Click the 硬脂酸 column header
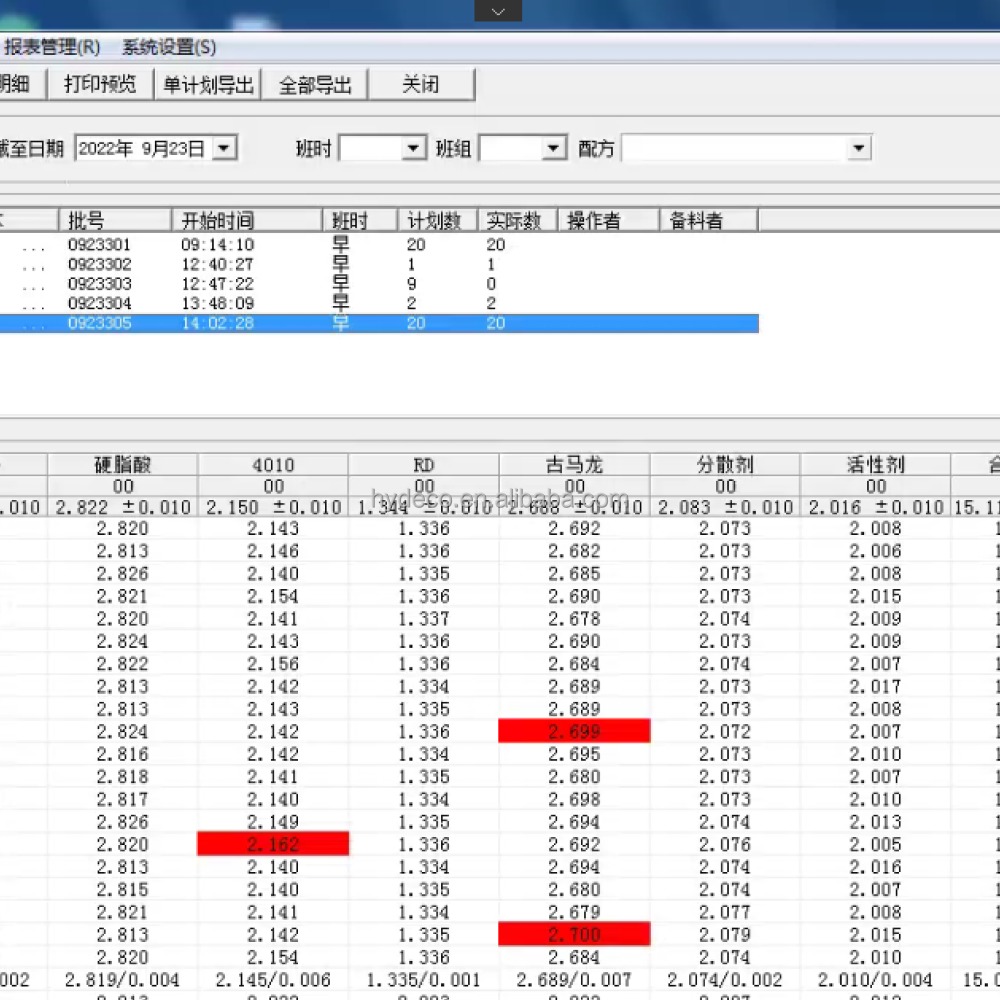1000x1000 pixels. [123, 465]
